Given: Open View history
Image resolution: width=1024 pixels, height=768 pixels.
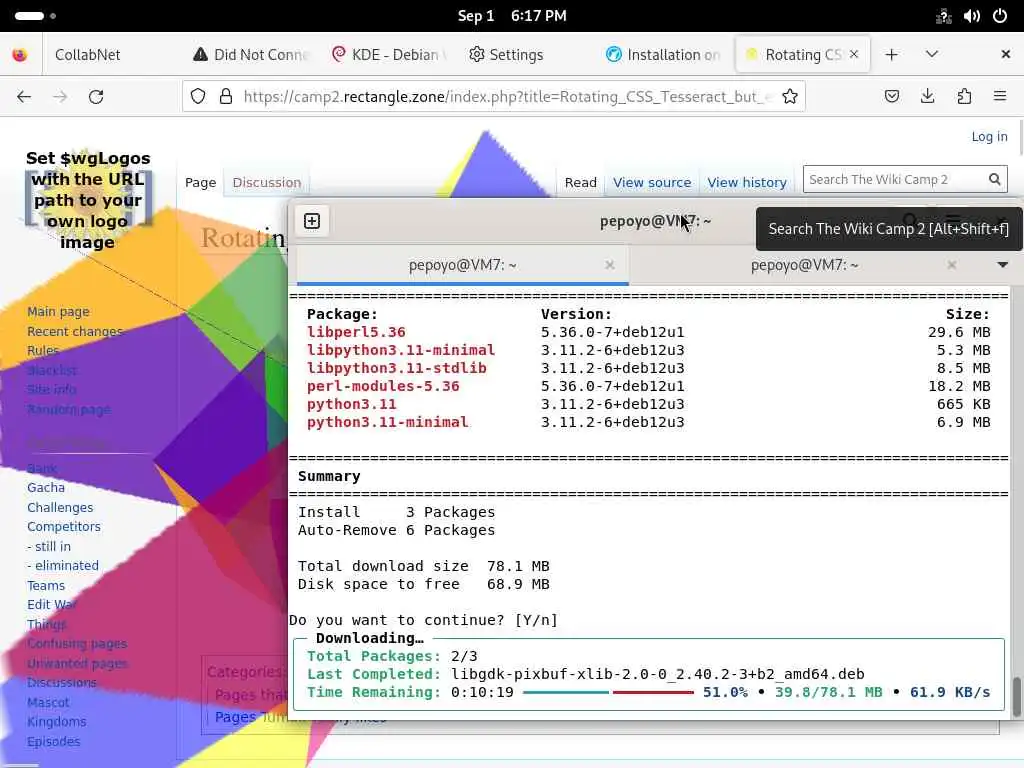Looking at the screenshot, I should [746, 182].
